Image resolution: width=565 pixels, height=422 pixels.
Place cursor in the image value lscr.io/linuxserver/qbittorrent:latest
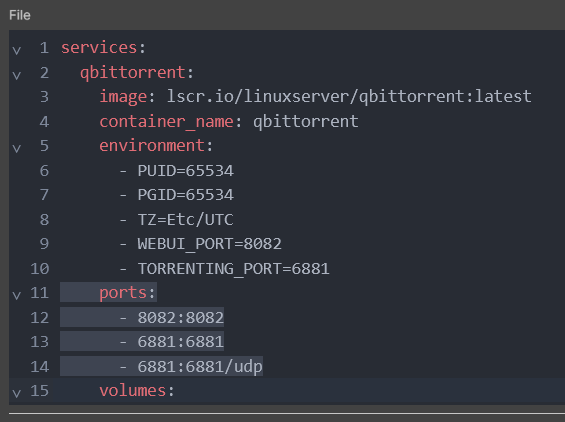[x=349, y=97]
